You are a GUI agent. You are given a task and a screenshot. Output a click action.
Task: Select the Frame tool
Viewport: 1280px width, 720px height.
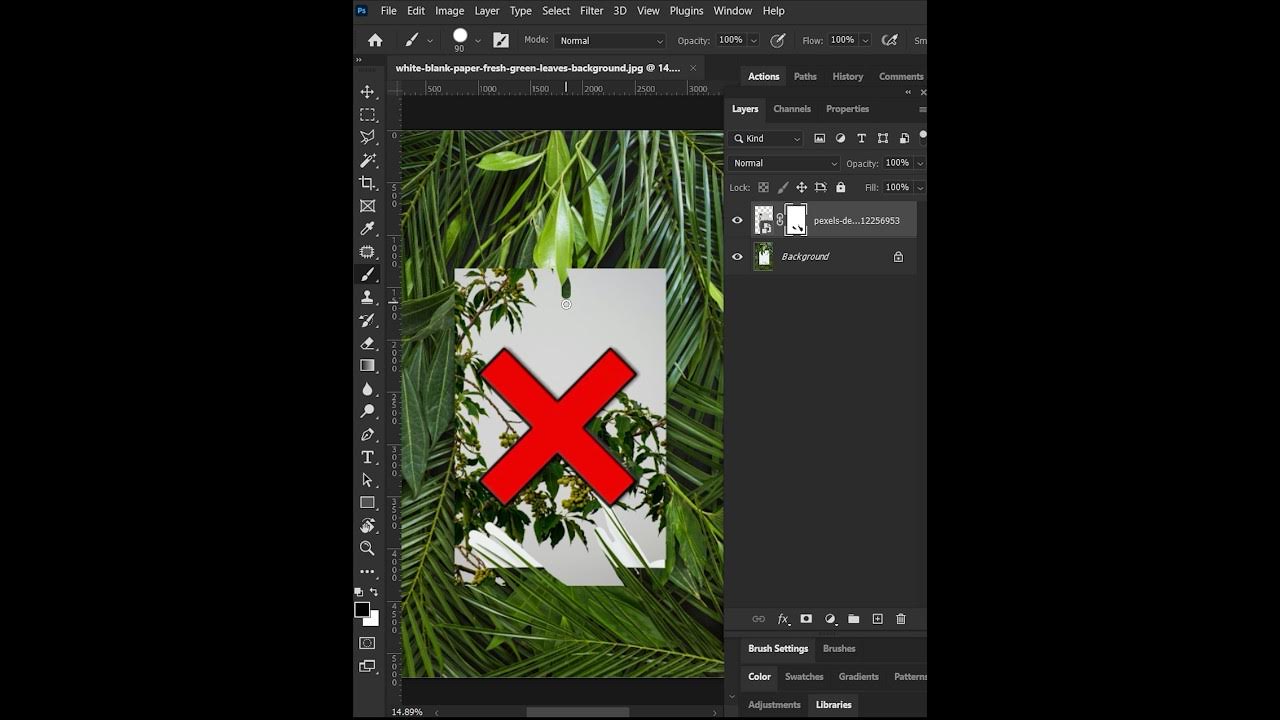tap(367, 206)
